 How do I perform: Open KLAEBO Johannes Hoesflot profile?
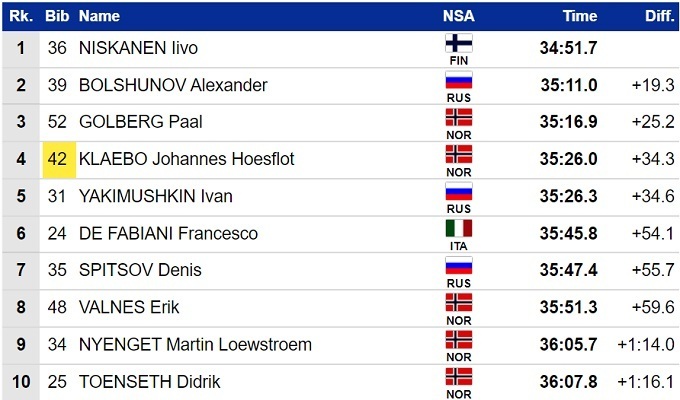[186, 159]
